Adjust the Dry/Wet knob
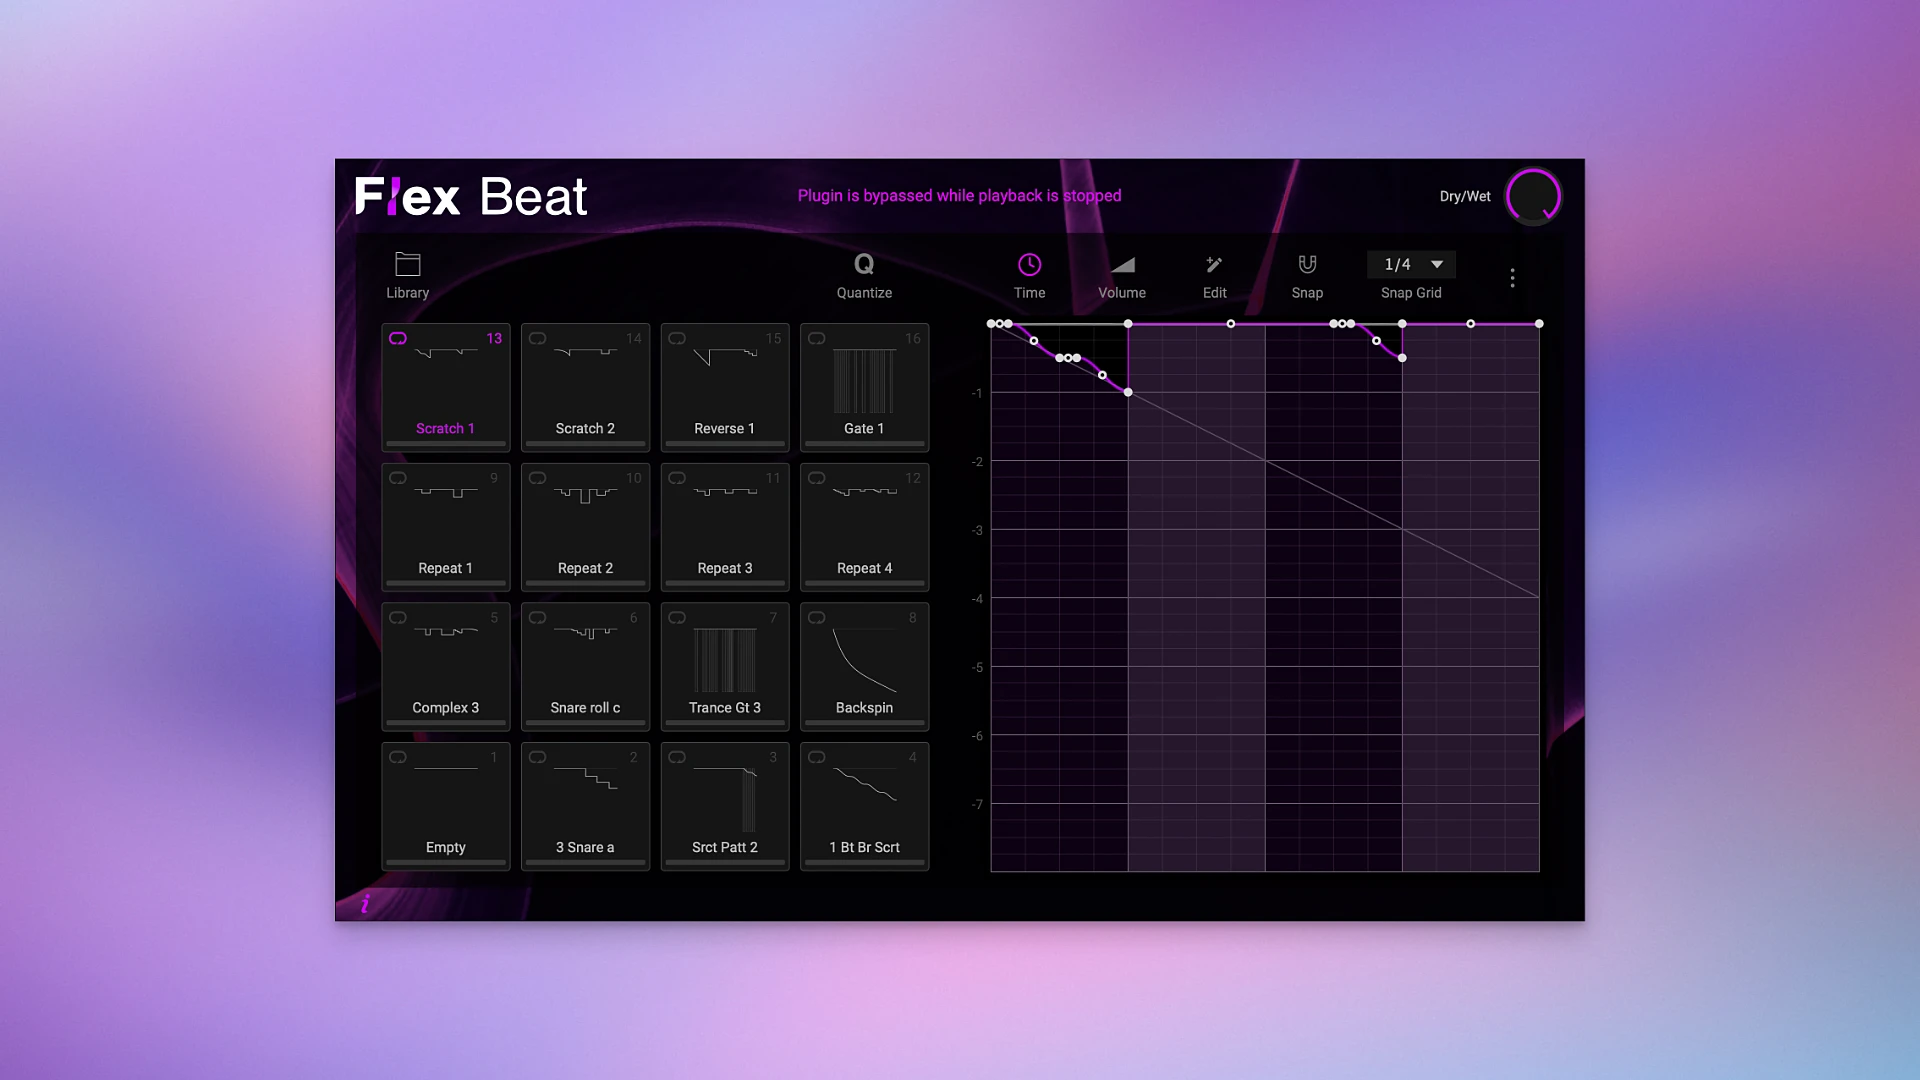 (1532, 196)
